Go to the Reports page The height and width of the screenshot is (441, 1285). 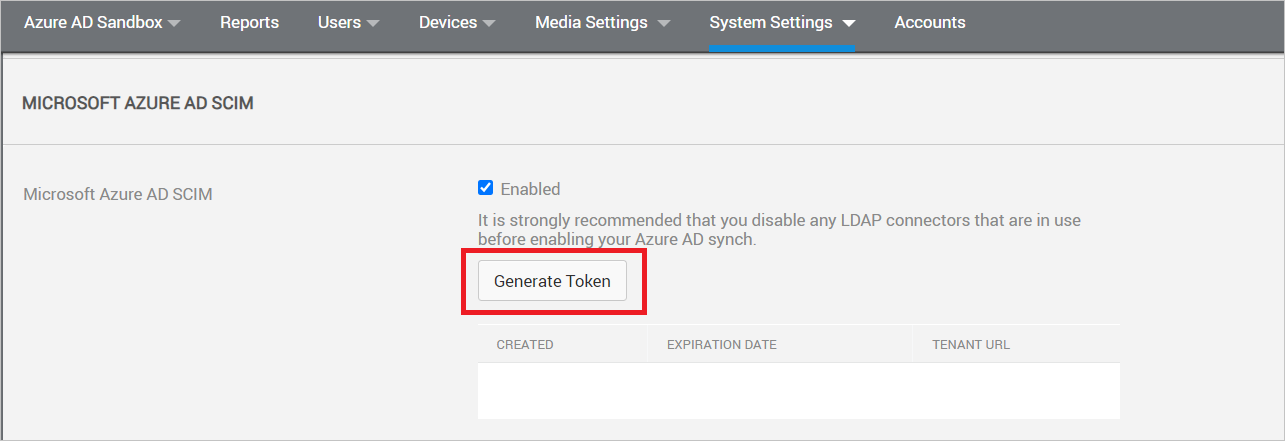point(249,22)
